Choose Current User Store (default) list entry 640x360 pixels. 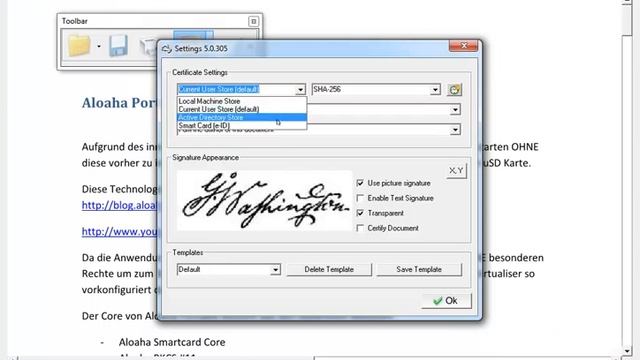(x=242, y=109)
